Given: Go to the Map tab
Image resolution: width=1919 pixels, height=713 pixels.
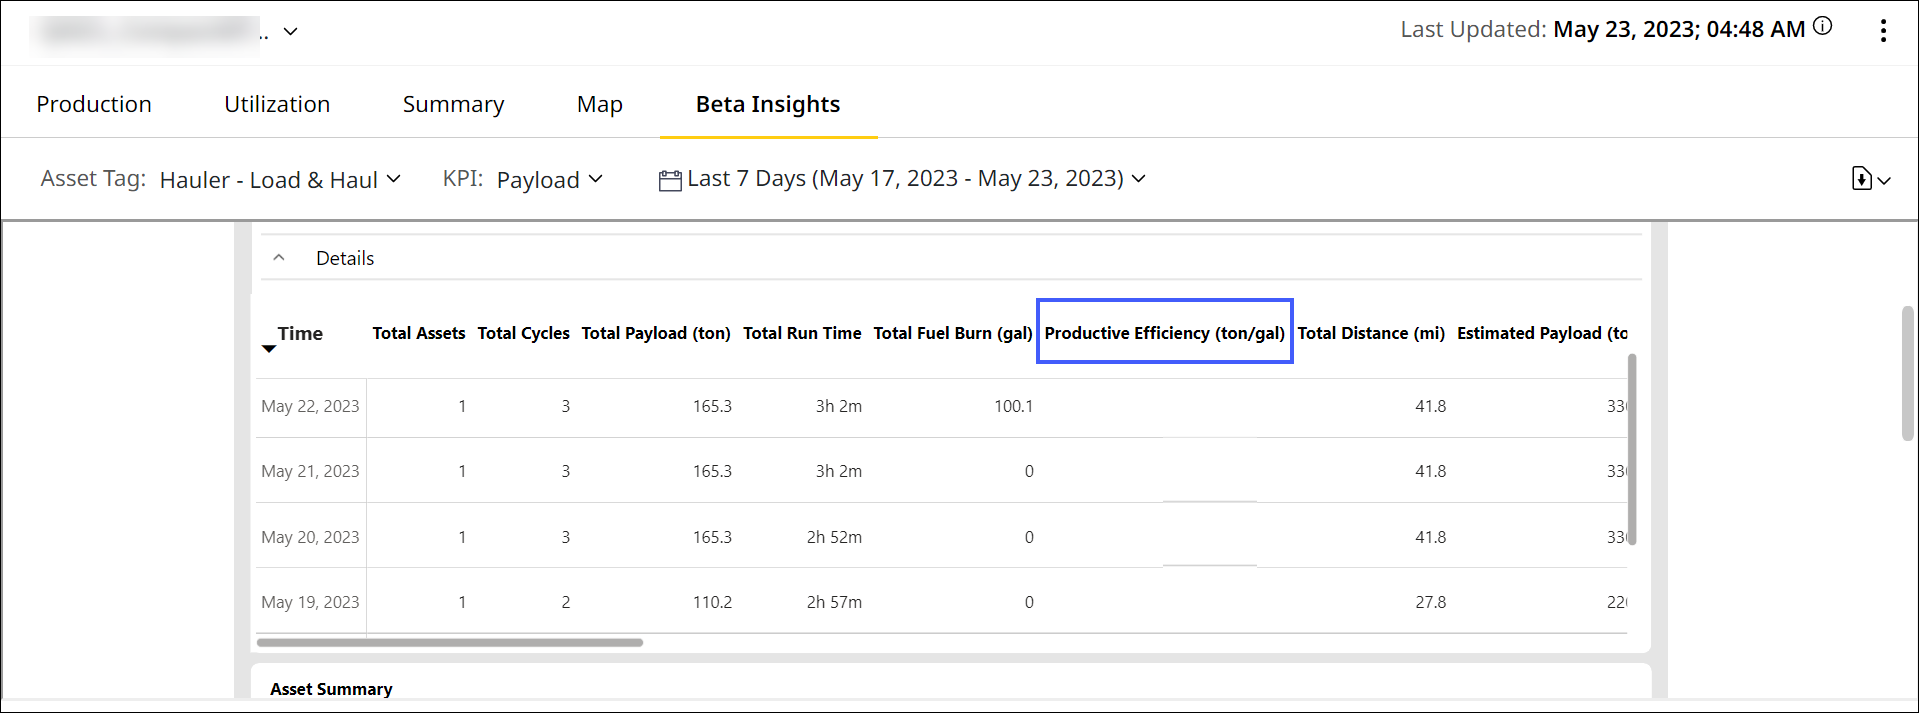Looking at the screenshot, I should [x=600, y=104].
